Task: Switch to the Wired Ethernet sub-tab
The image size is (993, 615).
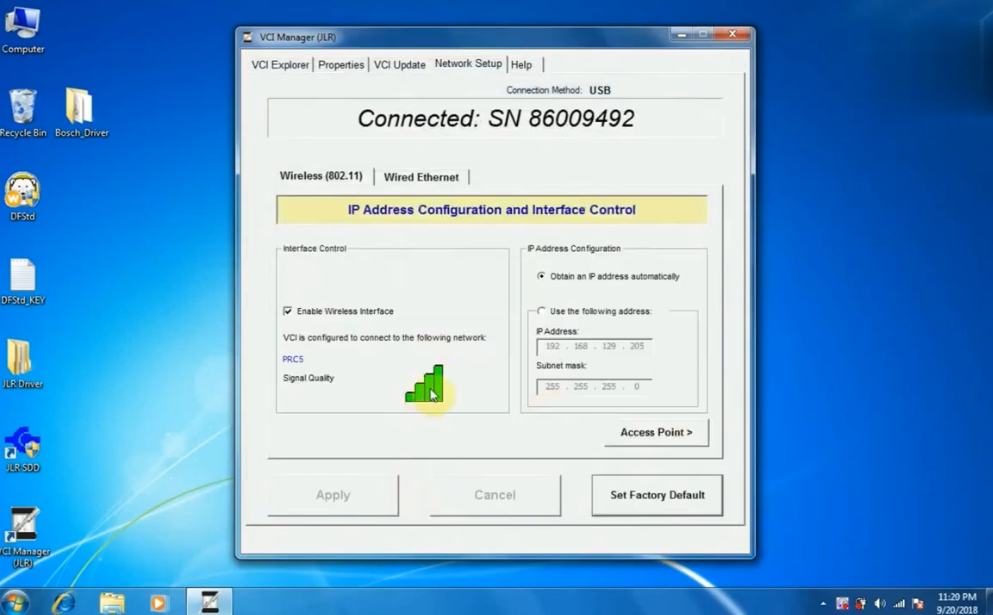Action: (421, 177)
